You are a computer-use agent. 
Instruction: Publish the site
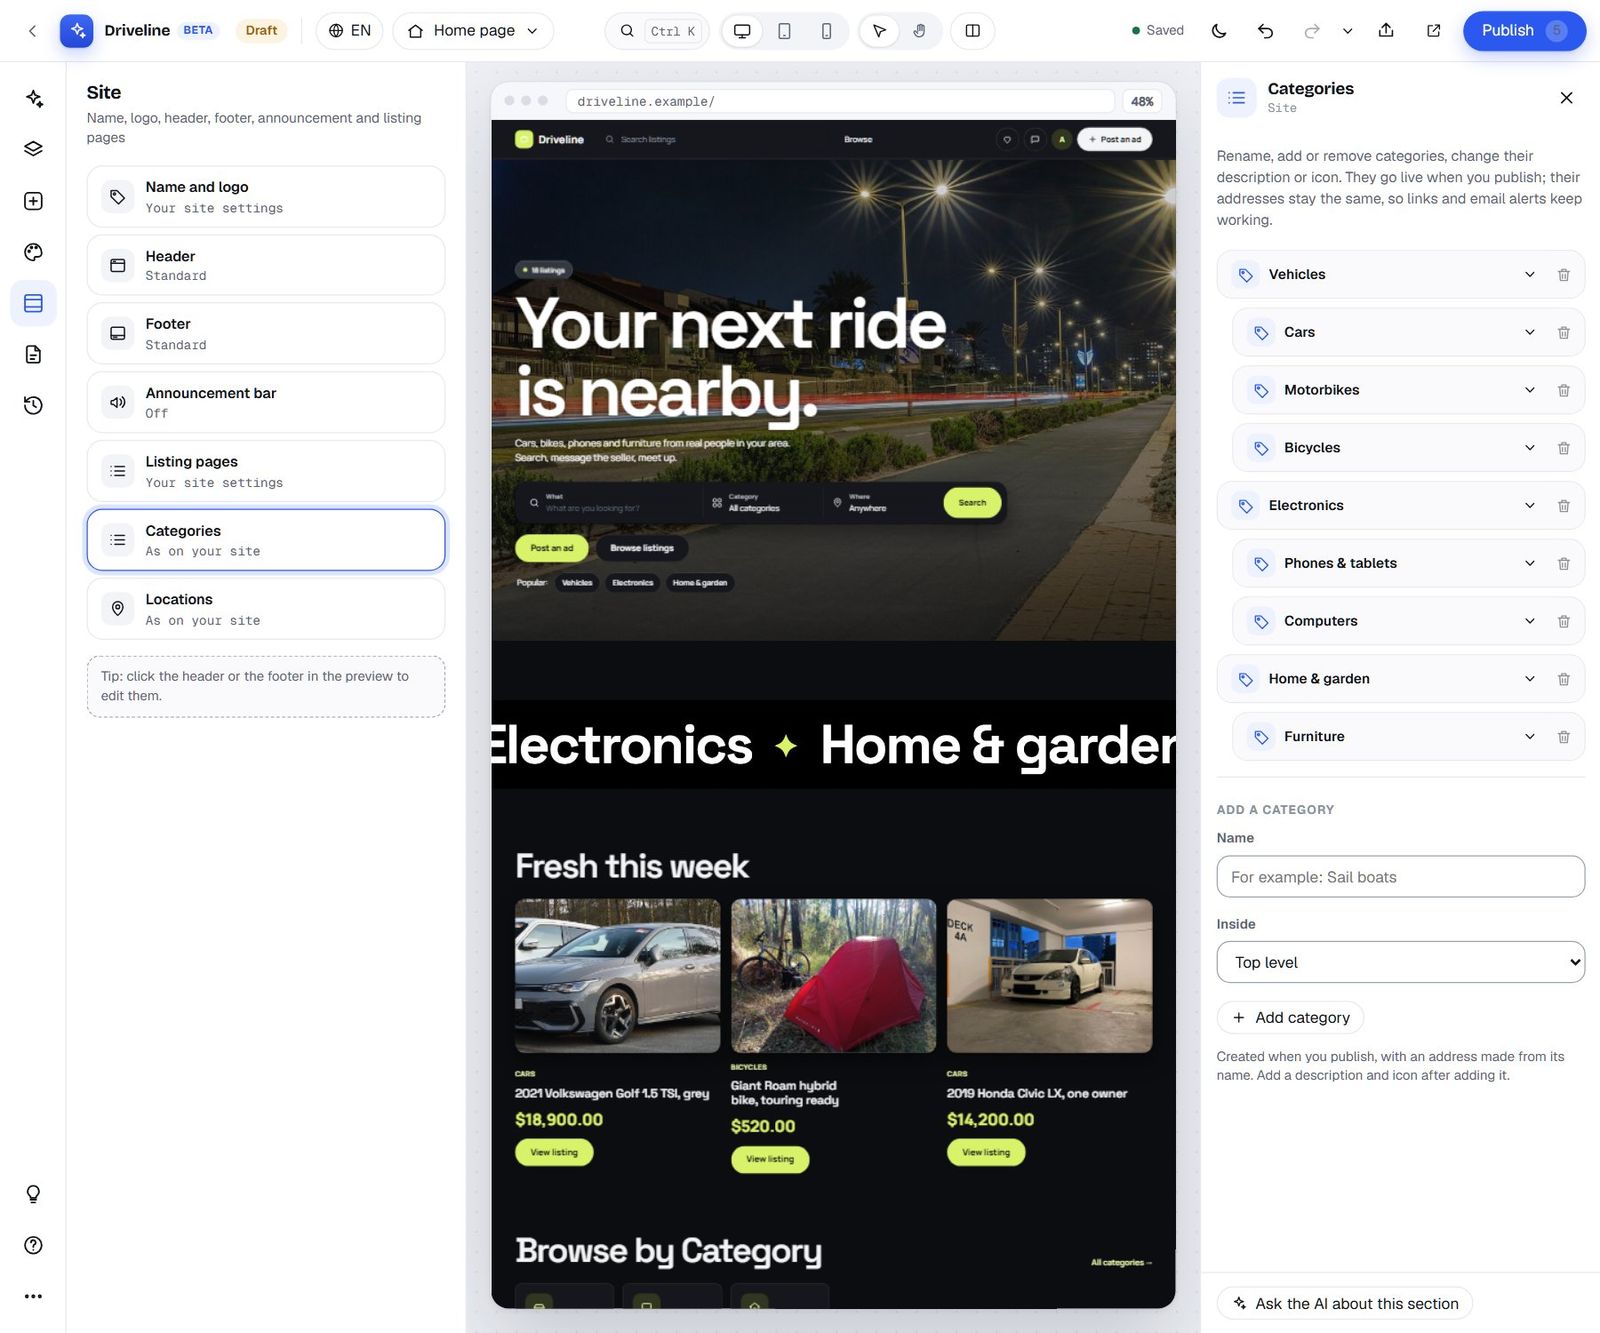tap(1524, 31)
